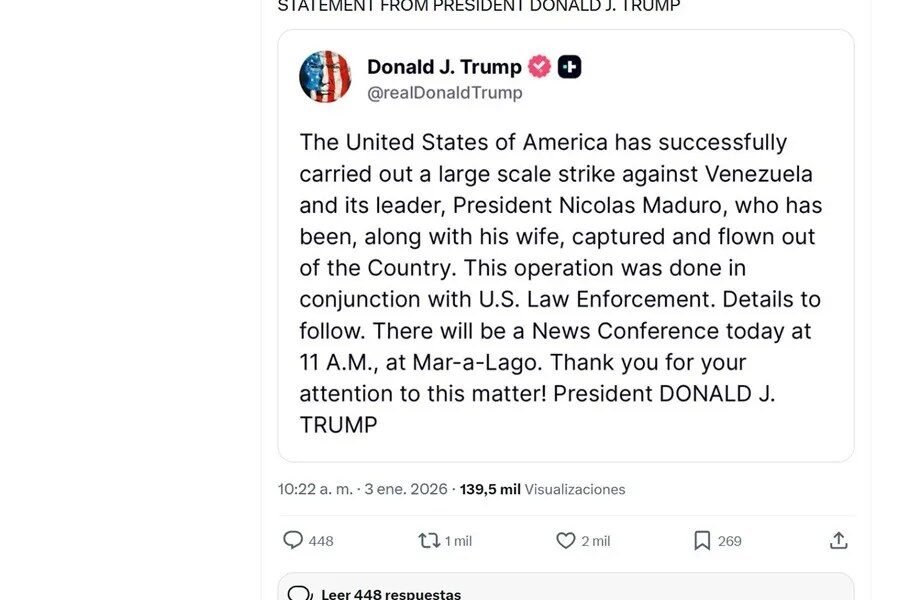Open the flag-themed profile avatar
This screenshot has width=900, height=600.
pyautogui.click(x=325, y=77)
